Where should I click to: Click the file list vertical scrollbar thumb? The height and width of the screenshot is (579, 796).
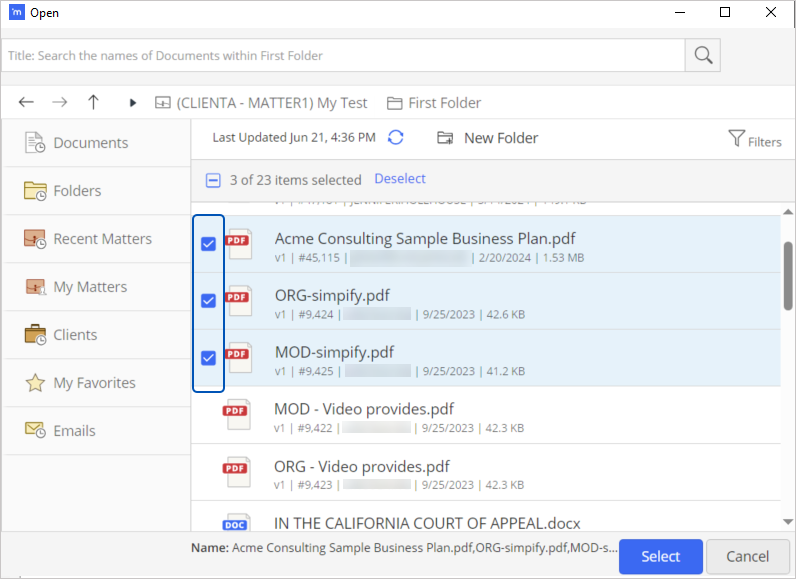point(788,276)
